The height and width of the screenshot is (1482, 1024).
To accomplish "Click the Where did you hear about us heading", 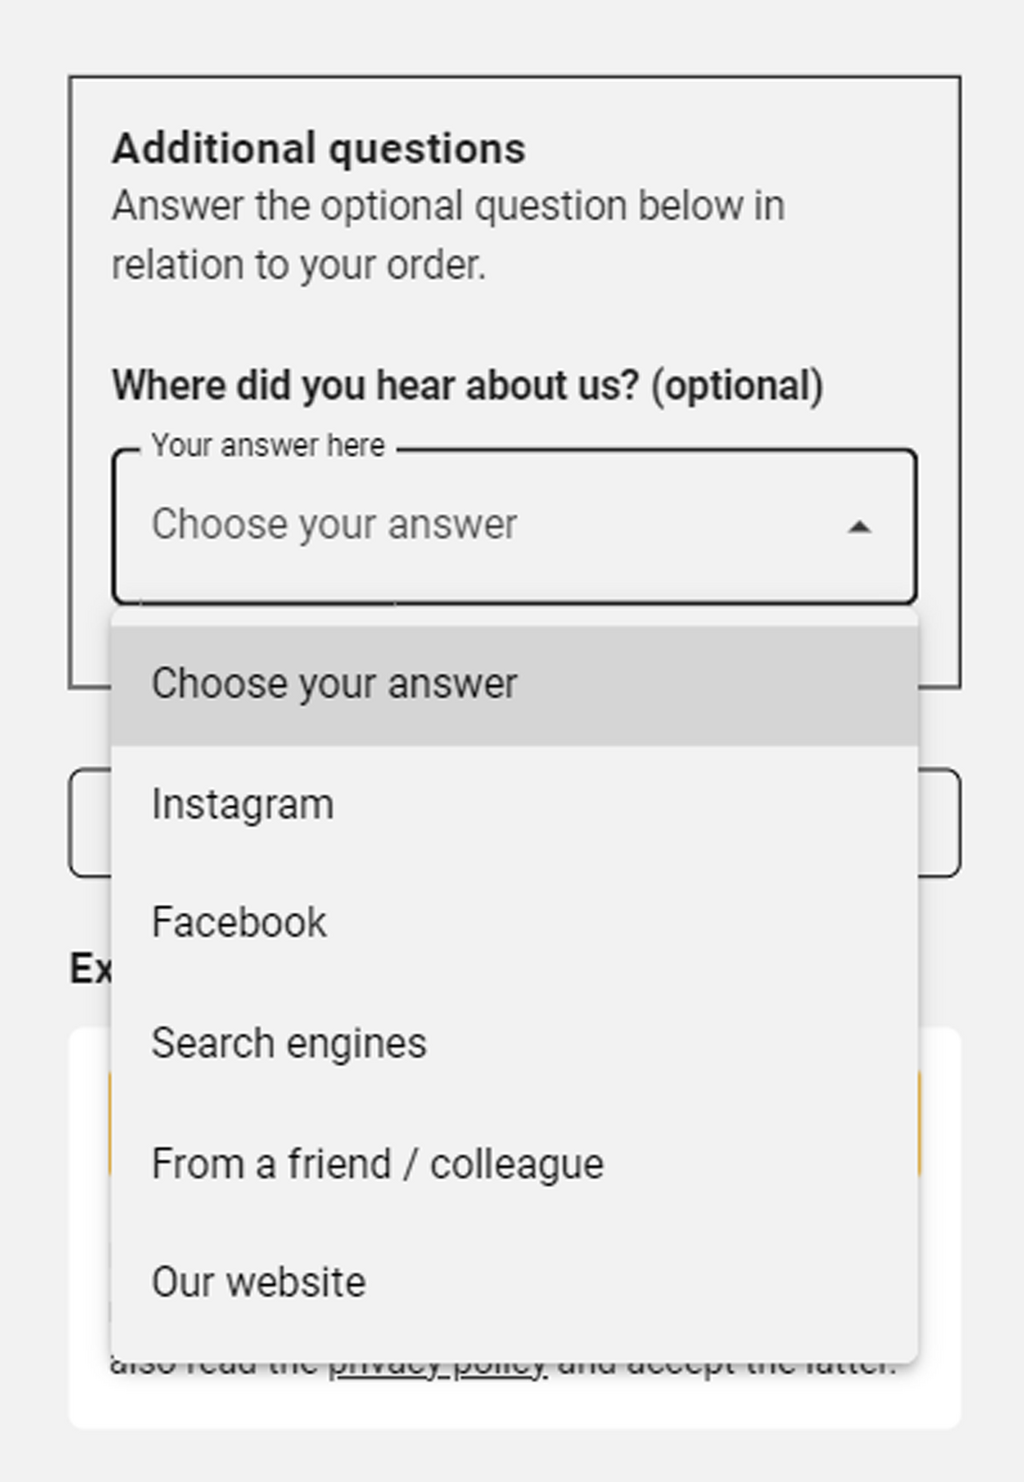I will pyautogui.click(x=467, y=385).
